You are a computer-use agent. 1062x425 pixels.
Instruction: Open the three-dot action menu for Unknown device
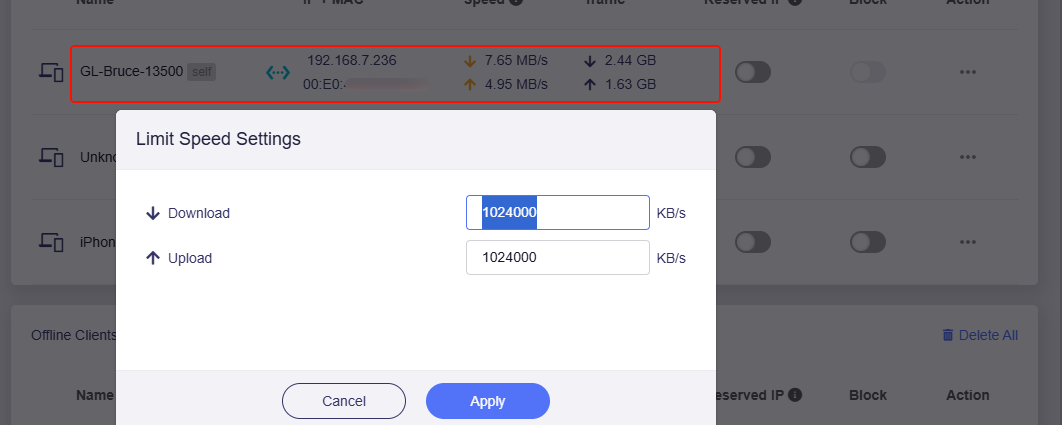967,157
